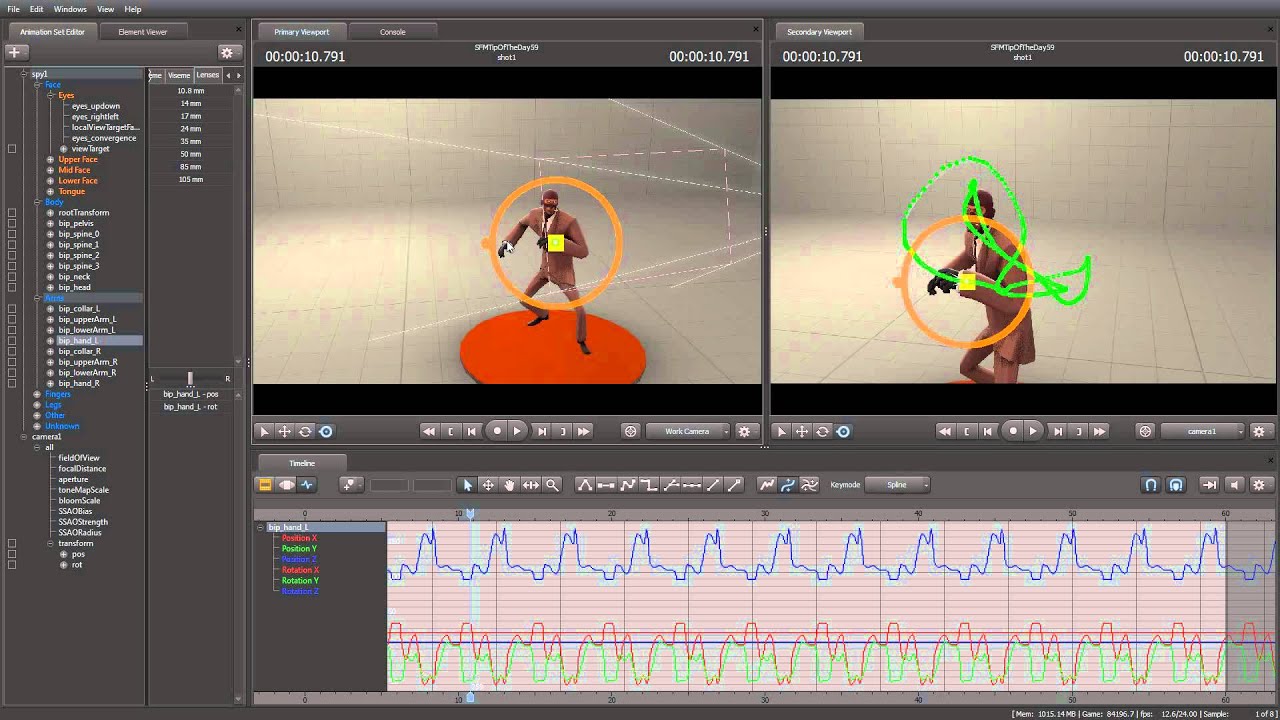Image resolution: width=1280 pixels, height=720 pixels.
Task: Click the bookmark/key insert tool in timeline
Action: pyautogui.click(x=349, y=485)
